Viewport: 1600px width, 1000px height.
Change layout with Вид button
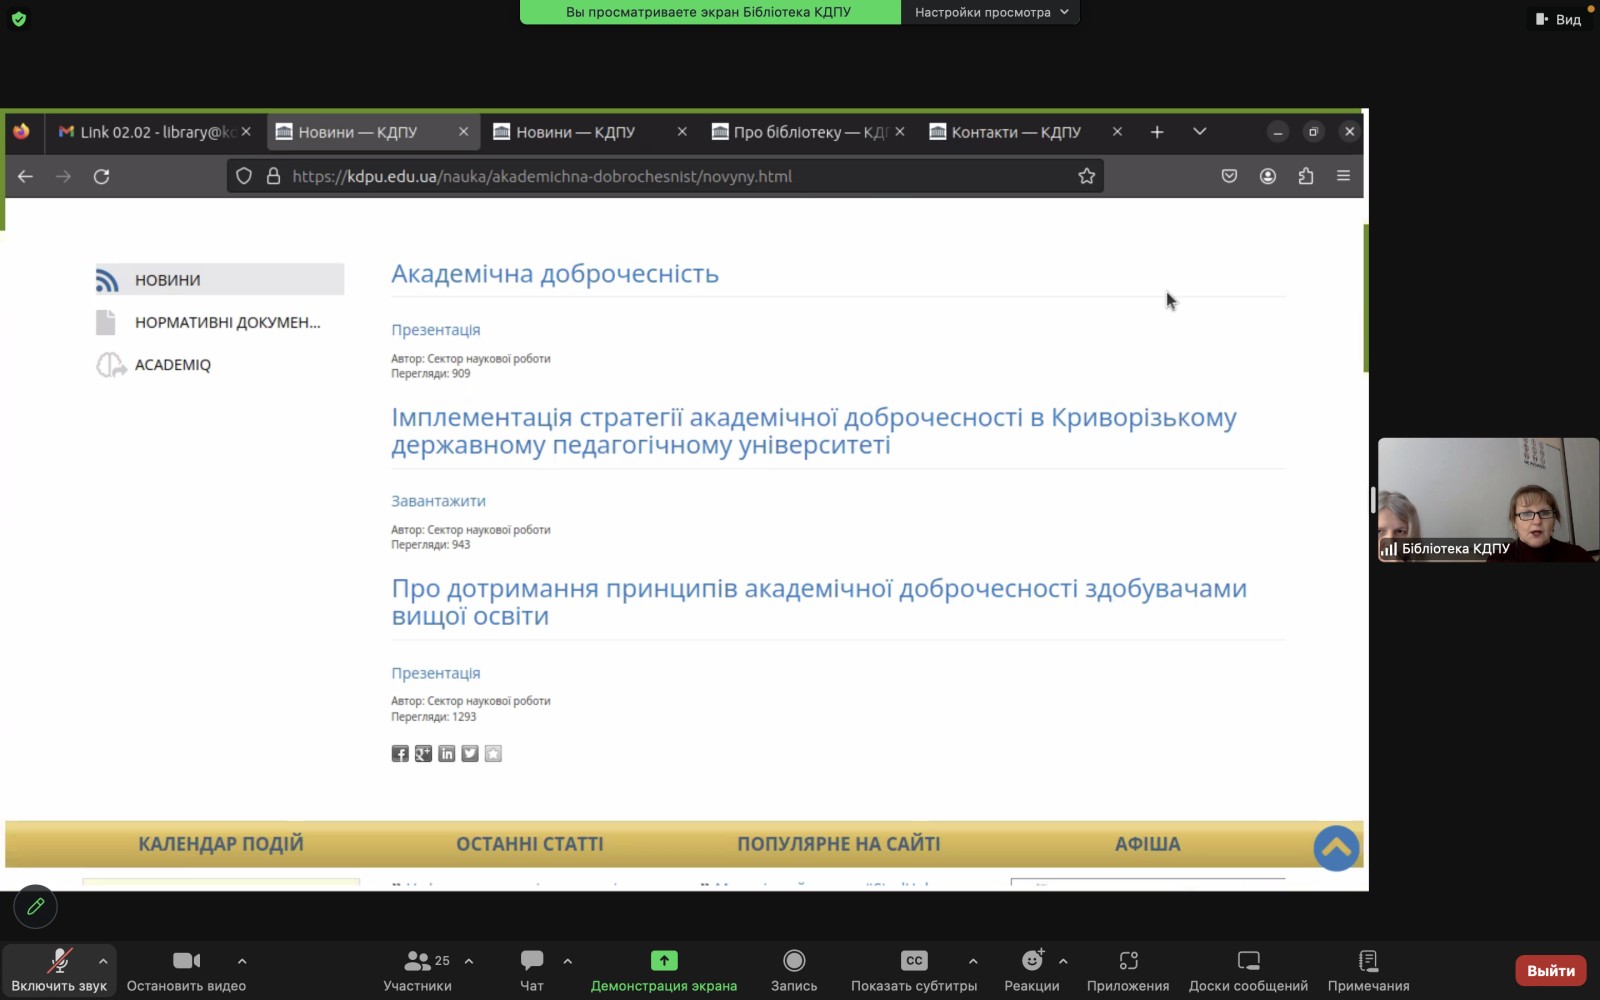click(1558, 19)
